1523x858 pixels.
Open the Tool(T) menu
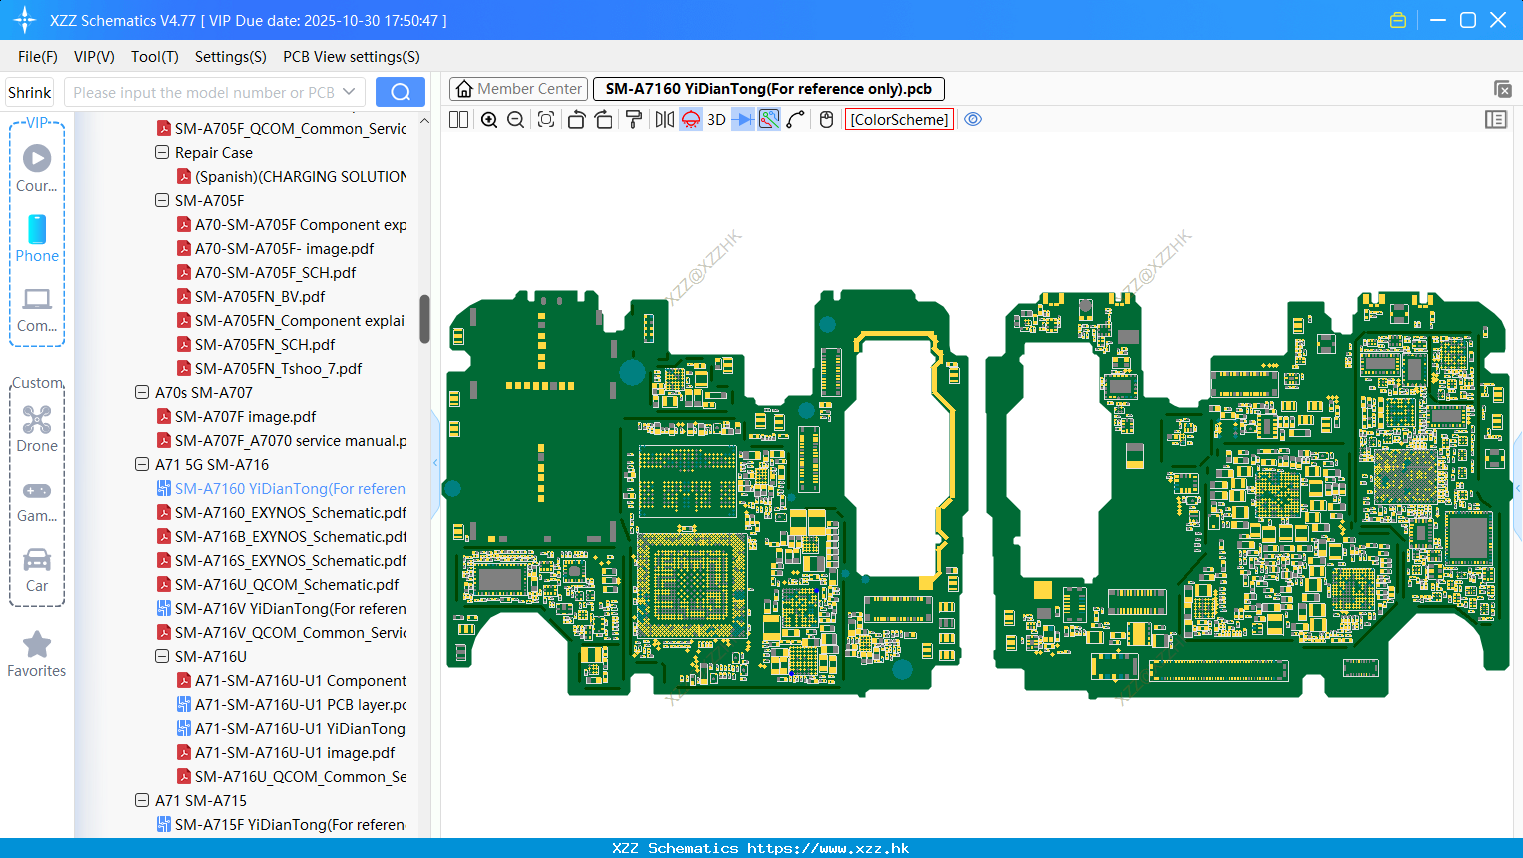(x=155, y=57)
